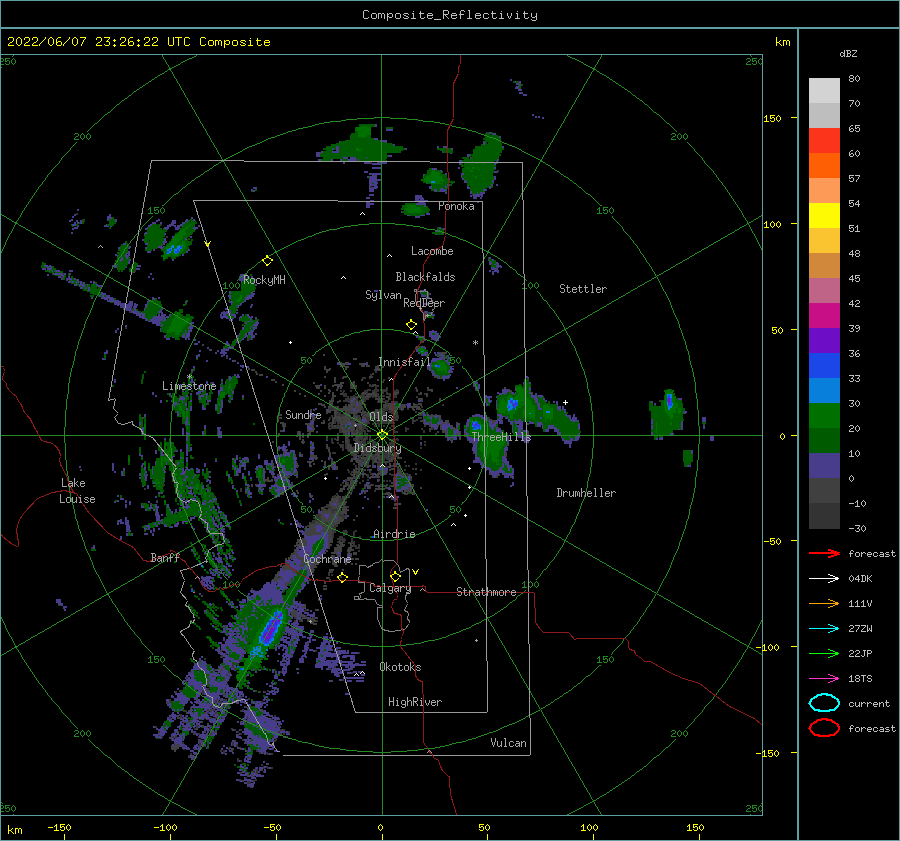Click the Sundre label
The height and width of the screenshot is (841, 900).
pyautogui.click(x=303, y=415)
